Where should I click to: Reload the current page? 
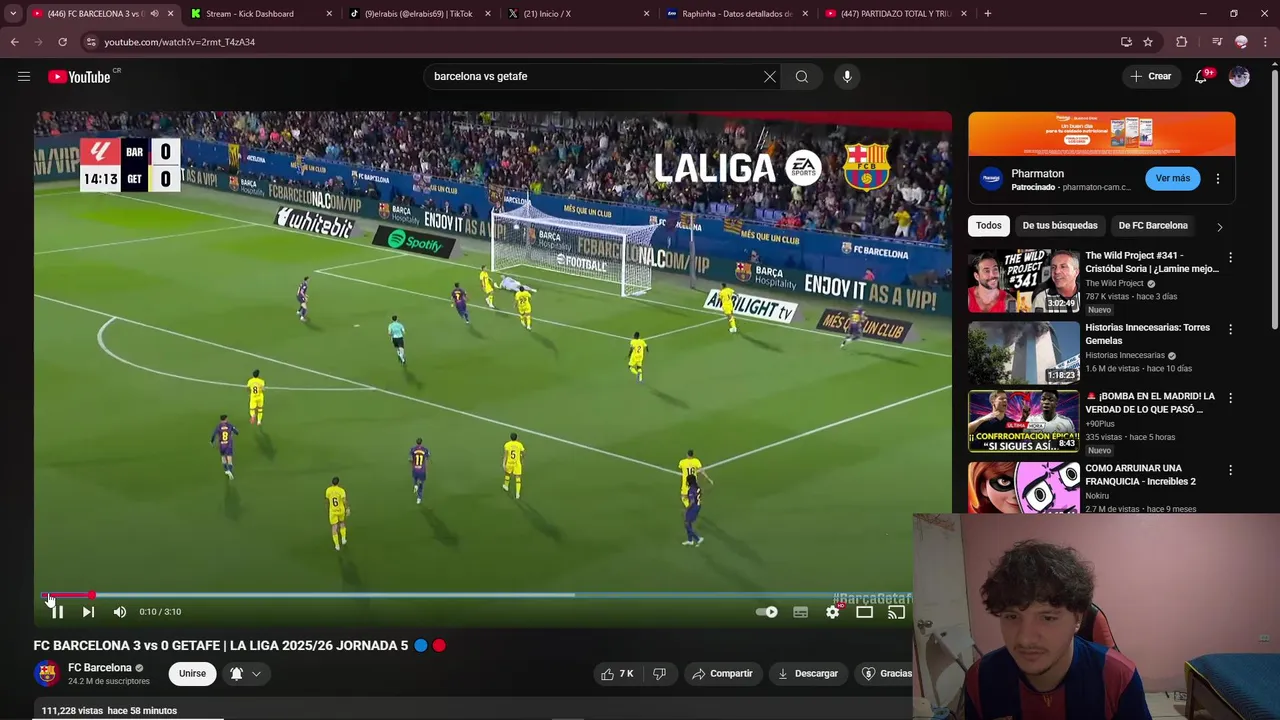tap(62, 42)
